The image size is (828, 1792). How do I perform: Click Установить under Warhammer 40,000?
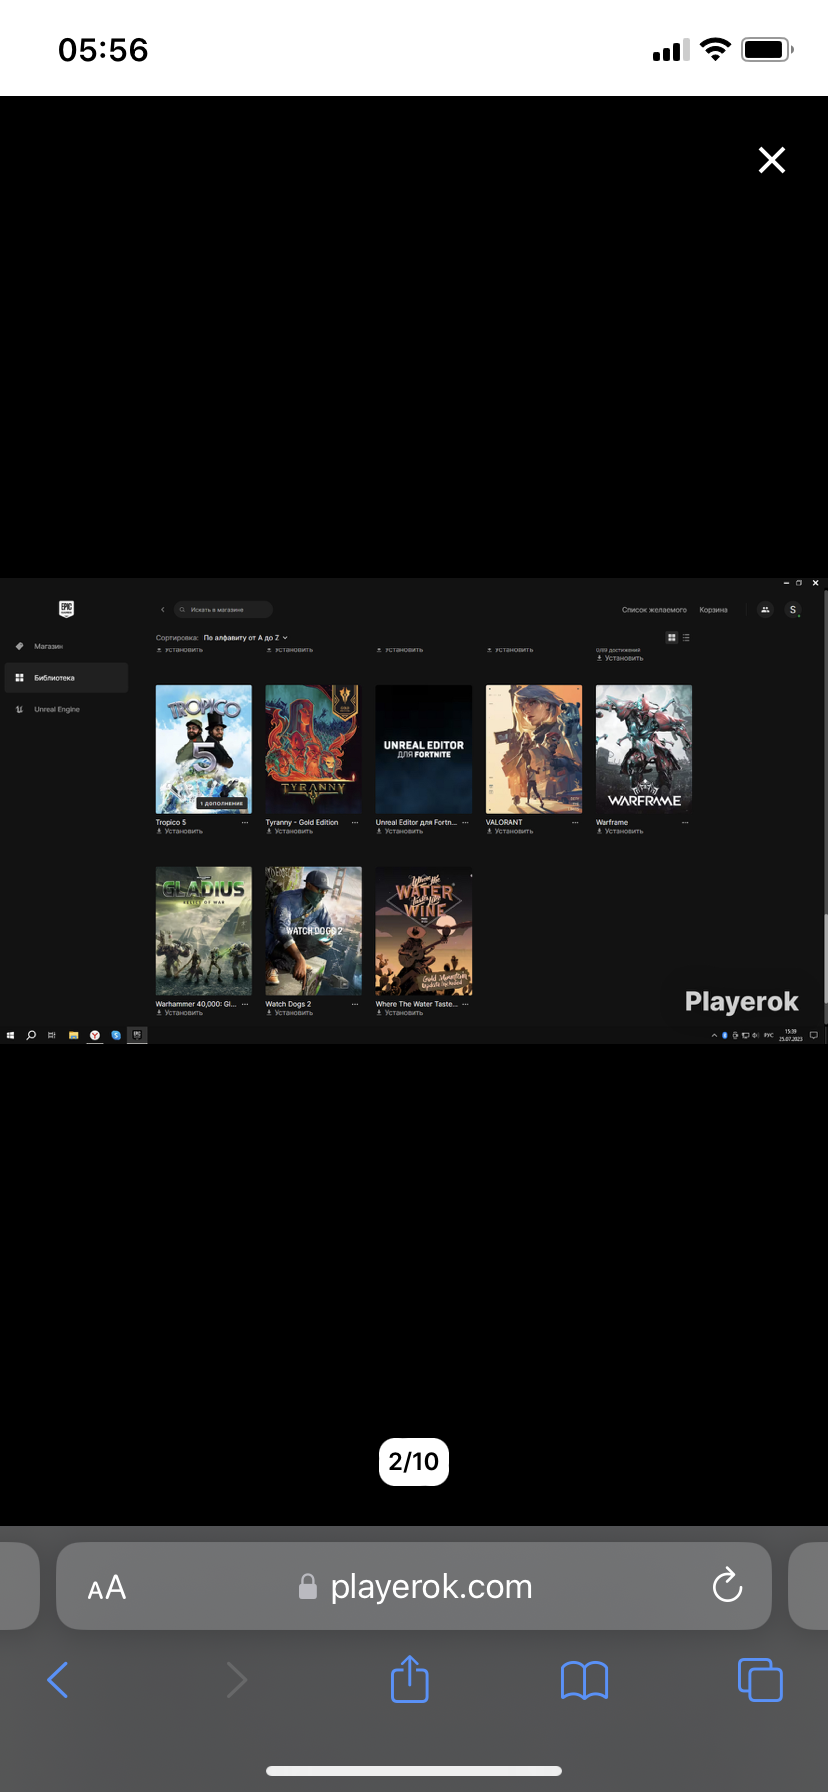[x=180, y=1013]
